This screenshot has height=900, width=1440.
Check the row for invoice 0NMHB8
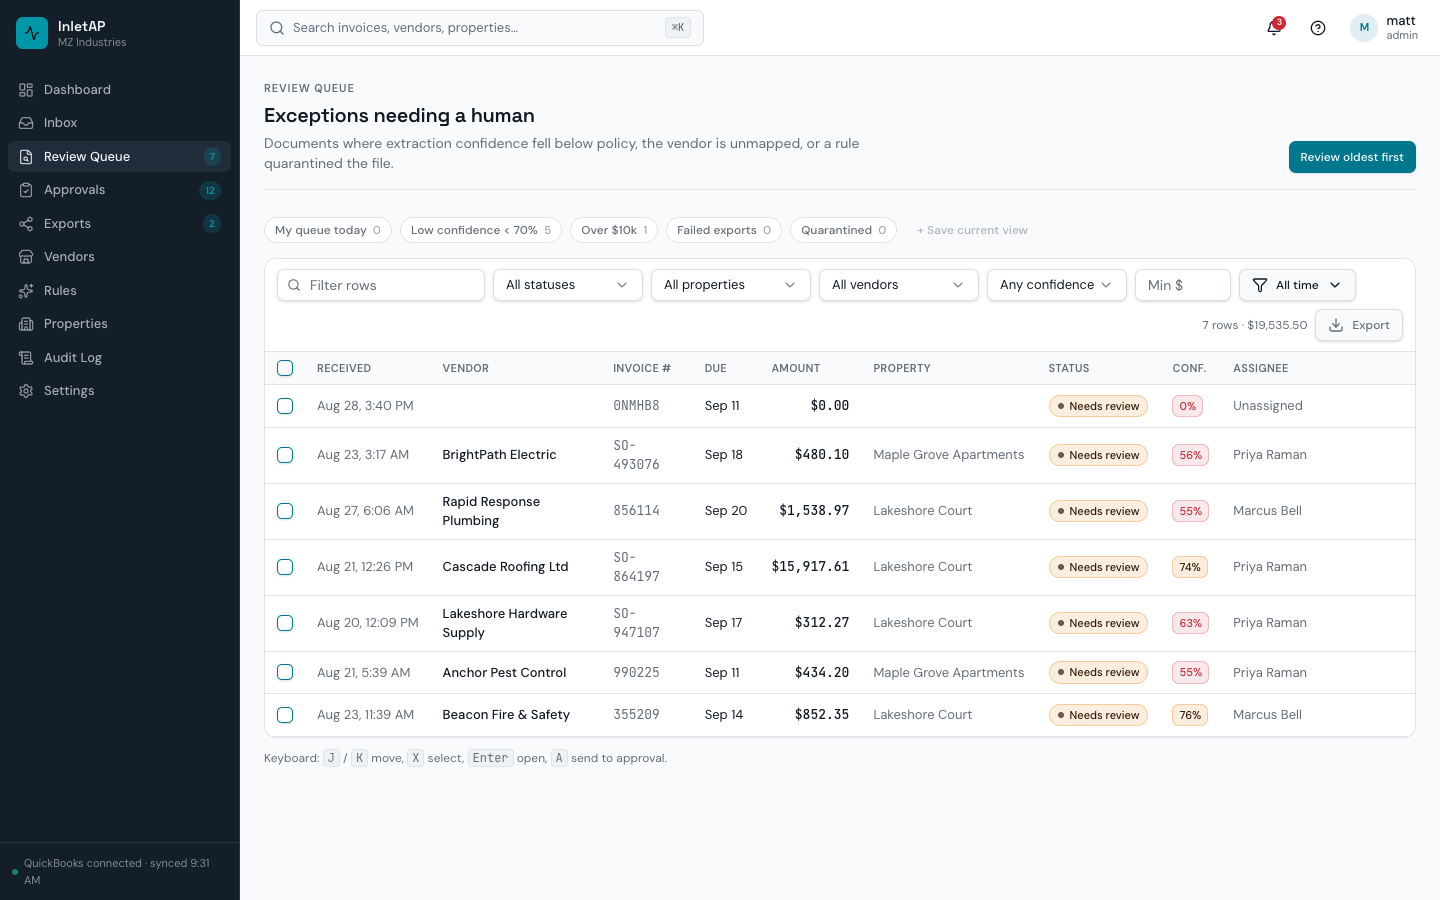pos(285,406)
